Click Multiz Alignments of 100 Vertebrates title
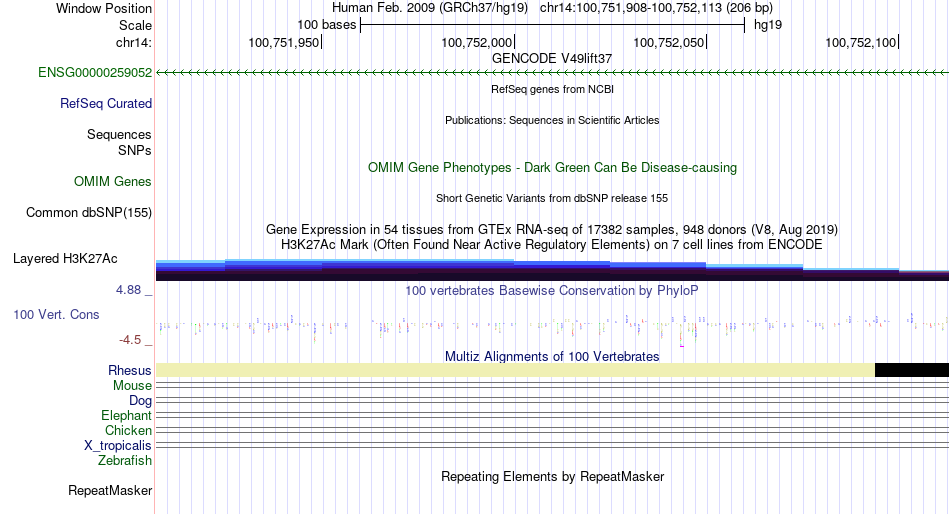This screenshot has height=514, width=950. tap(552, 356)
